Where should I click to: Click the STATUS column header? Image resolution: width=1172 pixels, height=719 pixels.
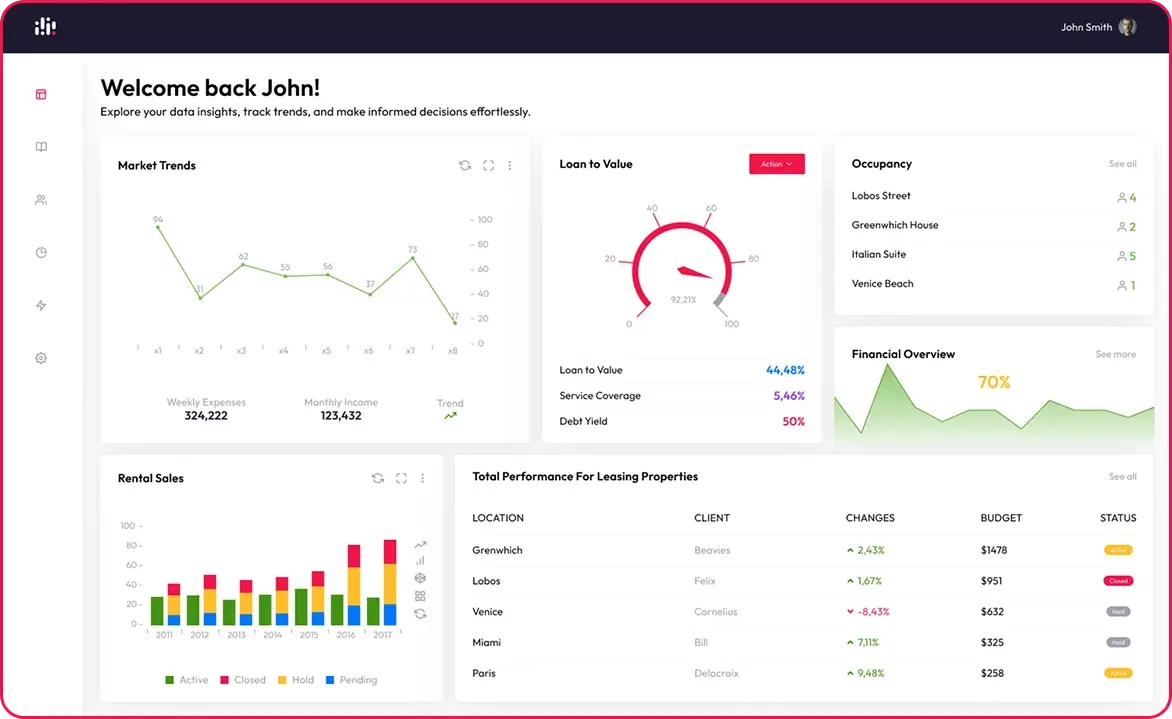pyautogui.click(x=1117, y=518)
